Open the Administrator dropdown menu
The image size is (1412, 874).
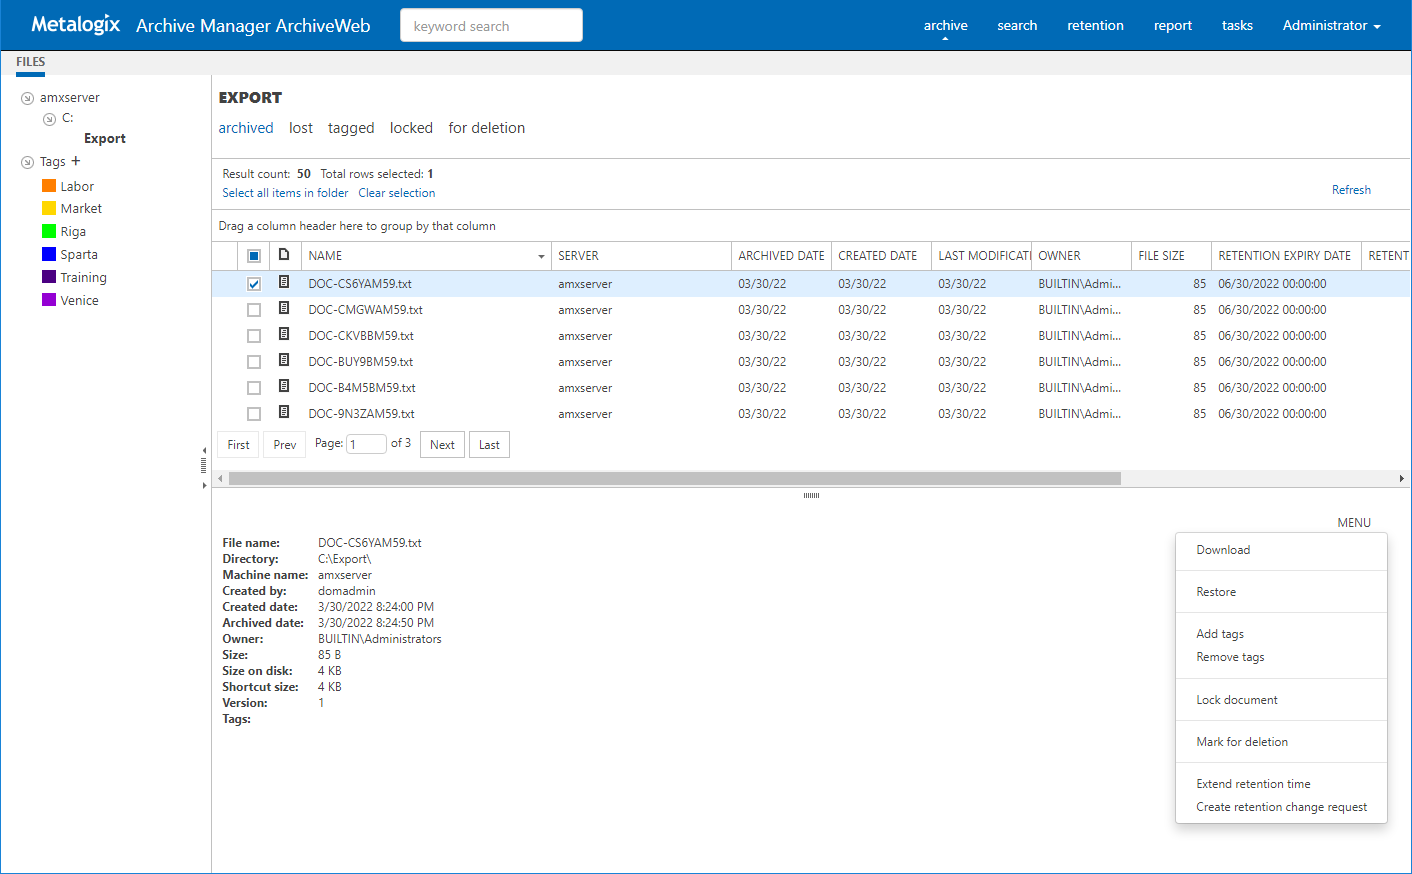click(x=1330, y=25)
